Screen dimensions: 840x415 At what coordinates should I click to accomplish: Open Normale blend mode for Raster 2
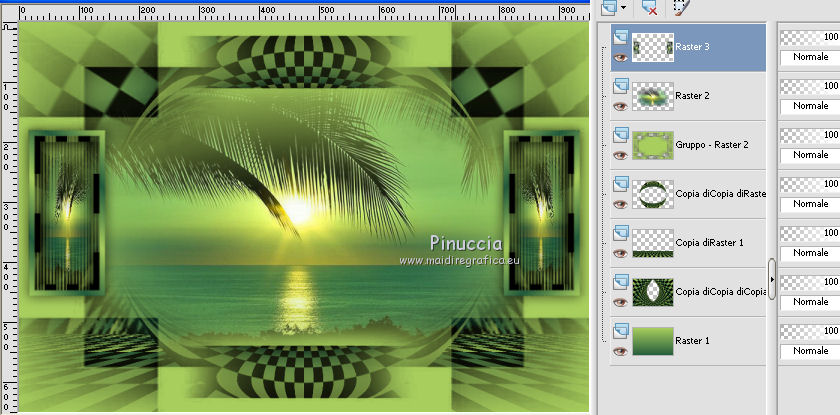click(x=810, y=106)
